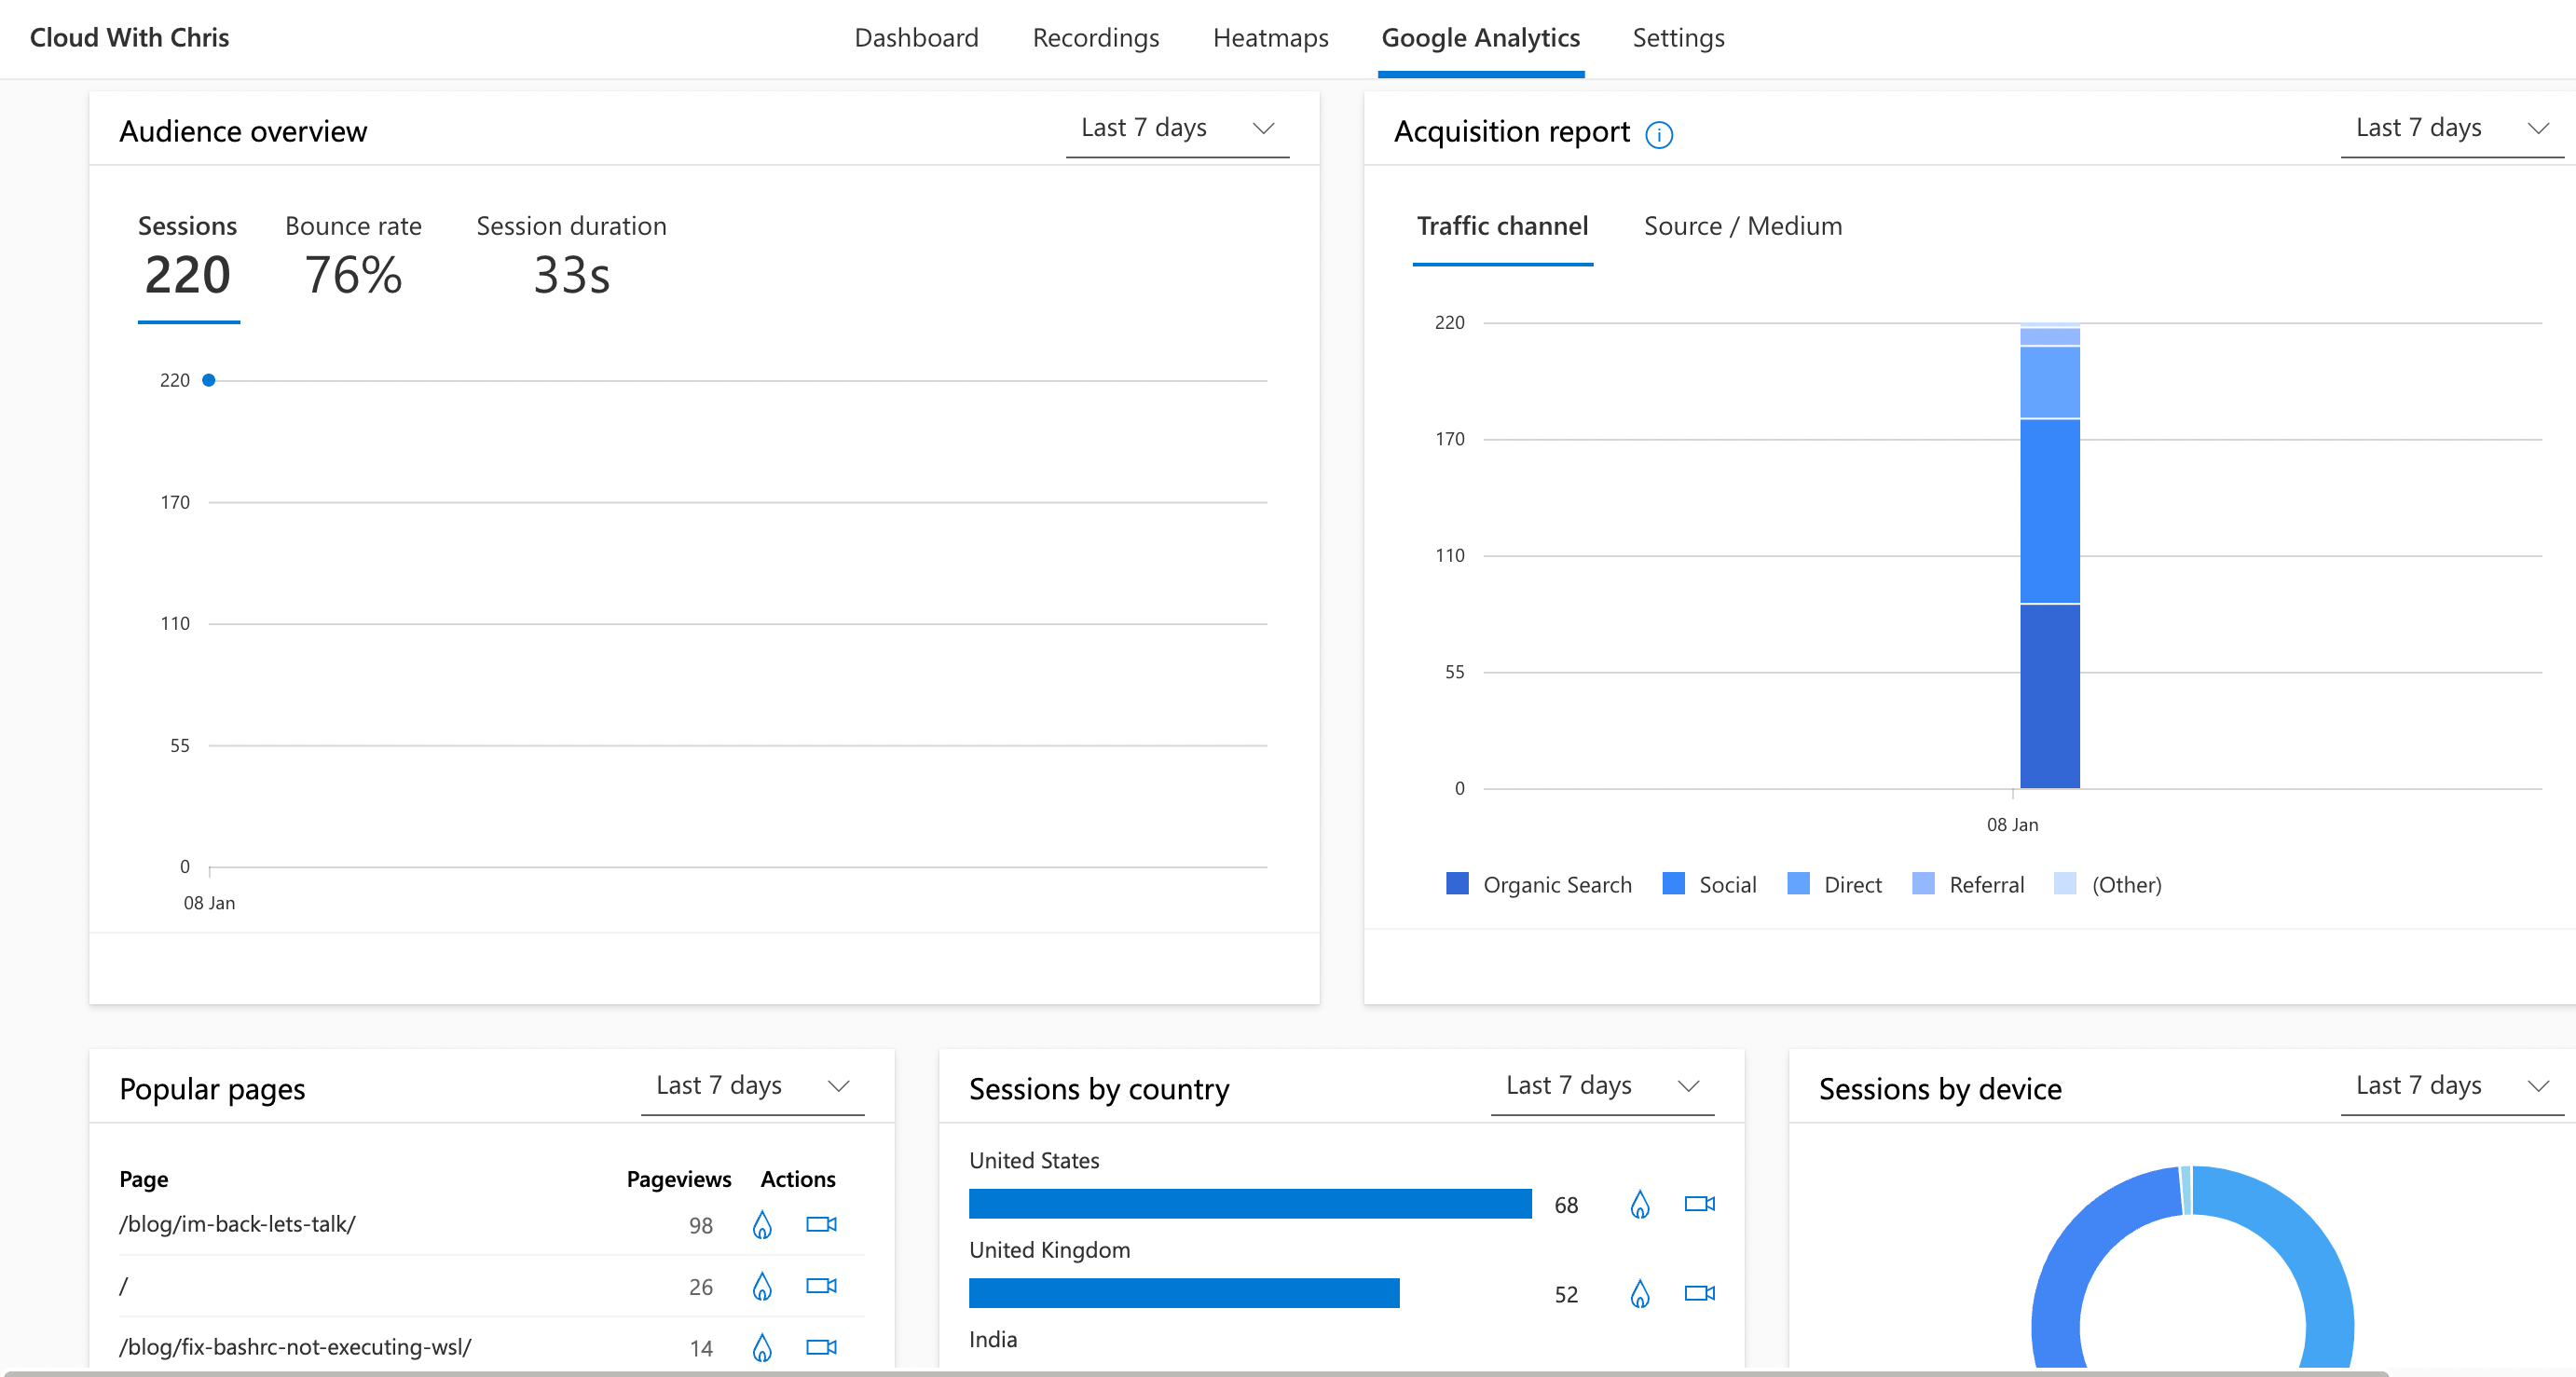Click the United States sessions bar
The height and width of the screenshot is (1377, 2576).
[x=1250, y=1204]
